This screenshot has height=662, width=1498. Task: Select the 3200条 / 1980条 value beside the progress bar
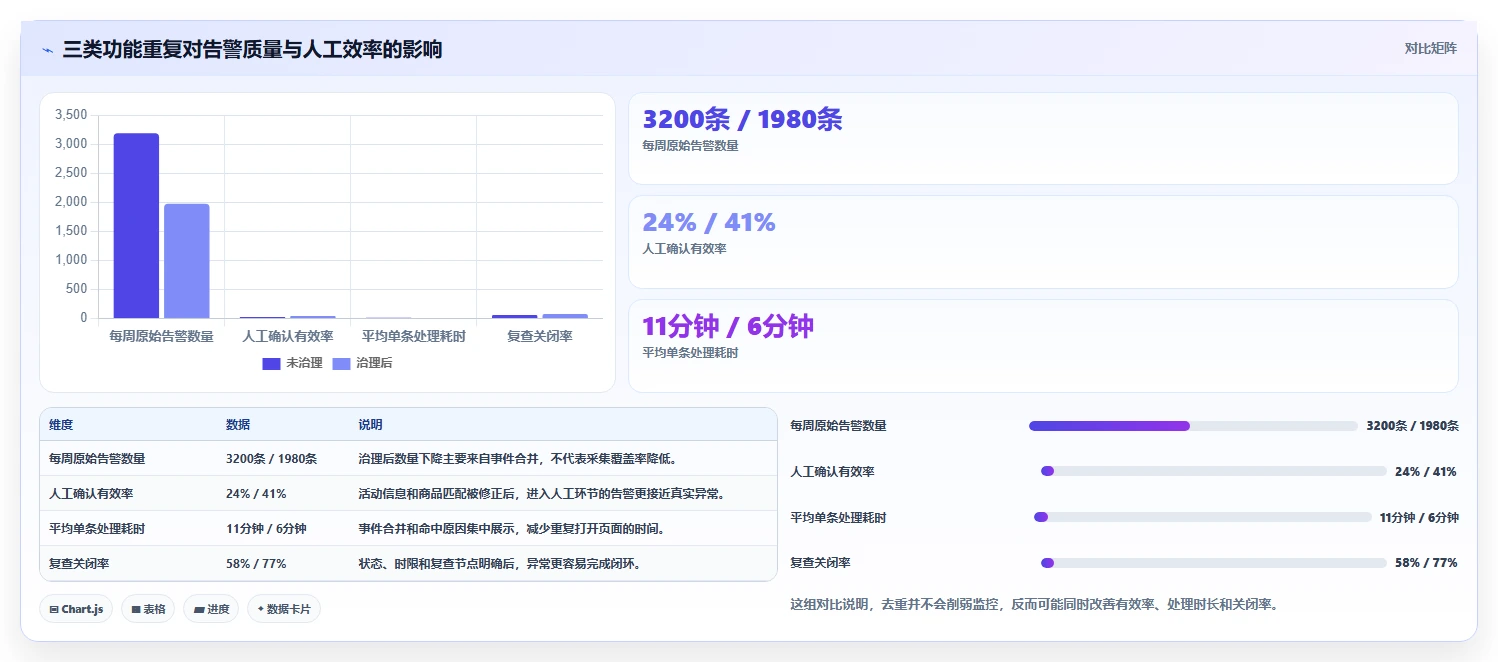coord(1412,426)
